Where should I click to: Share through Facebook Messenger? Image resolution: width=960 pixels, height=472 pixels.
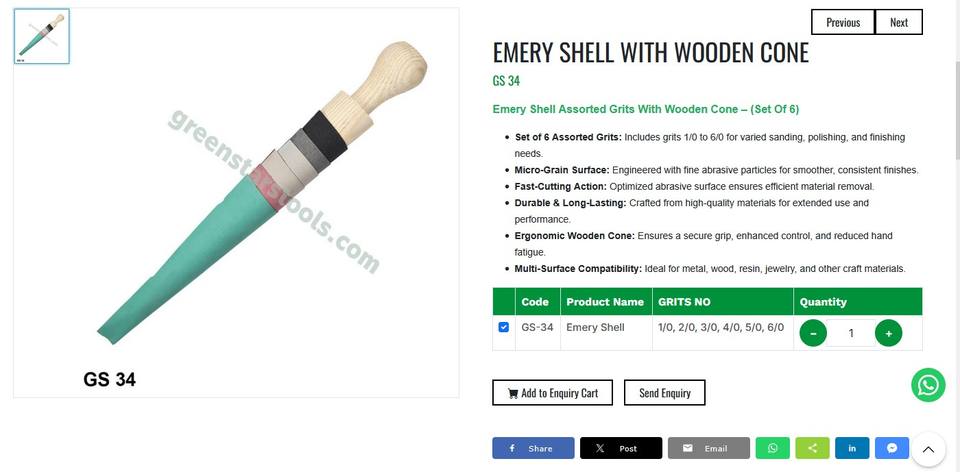(x=892, y=448)
